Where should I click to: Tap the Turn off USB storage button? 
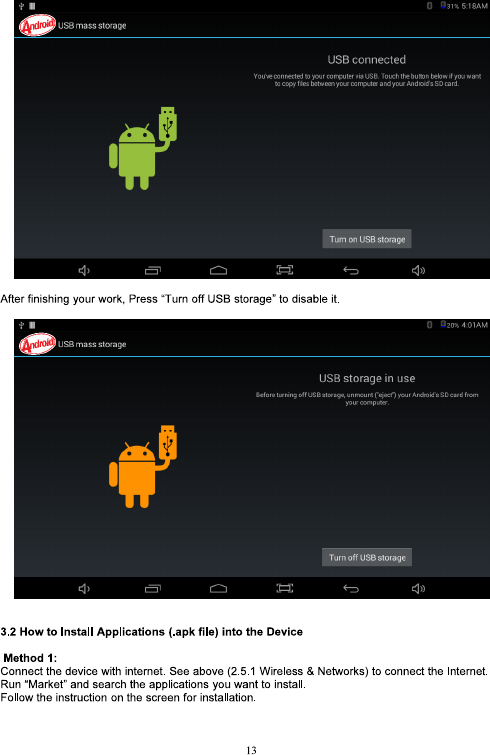point(367,557)
